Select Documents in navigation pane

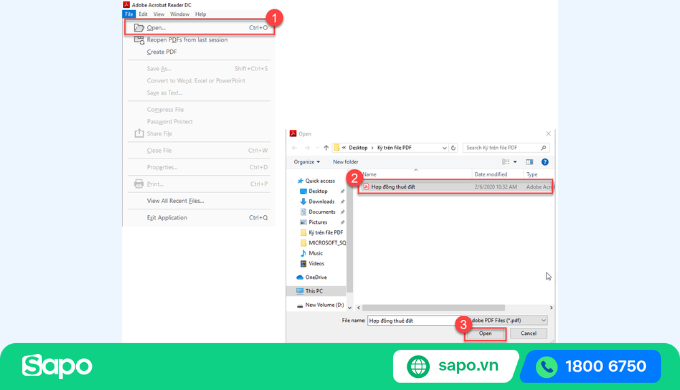(x=322, y=212)
